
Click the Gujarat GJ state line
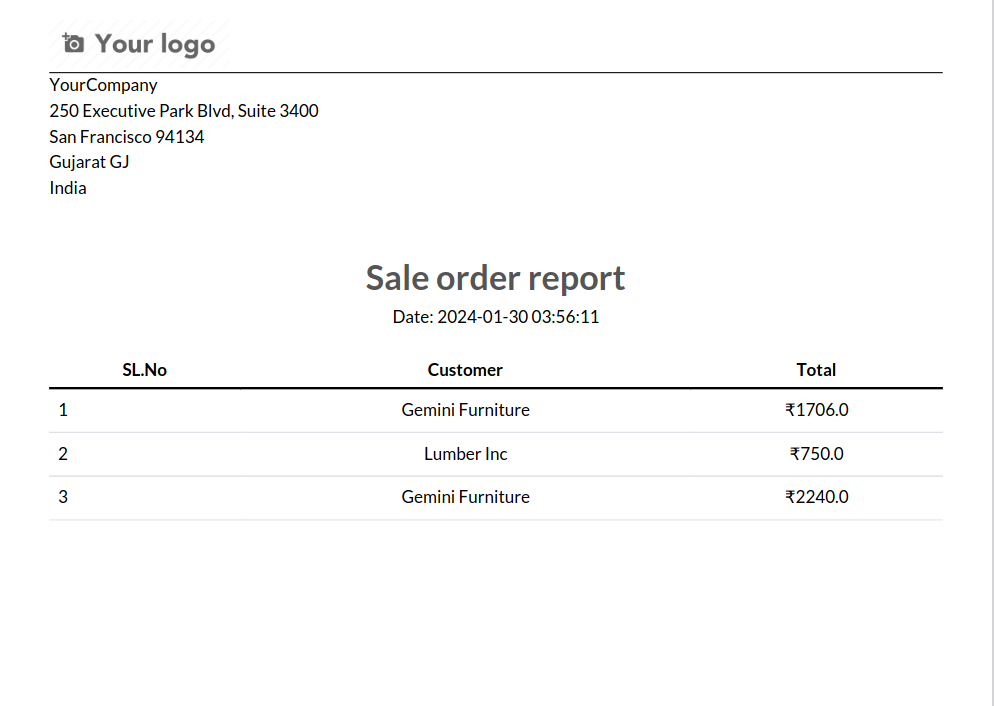point(89,162)
